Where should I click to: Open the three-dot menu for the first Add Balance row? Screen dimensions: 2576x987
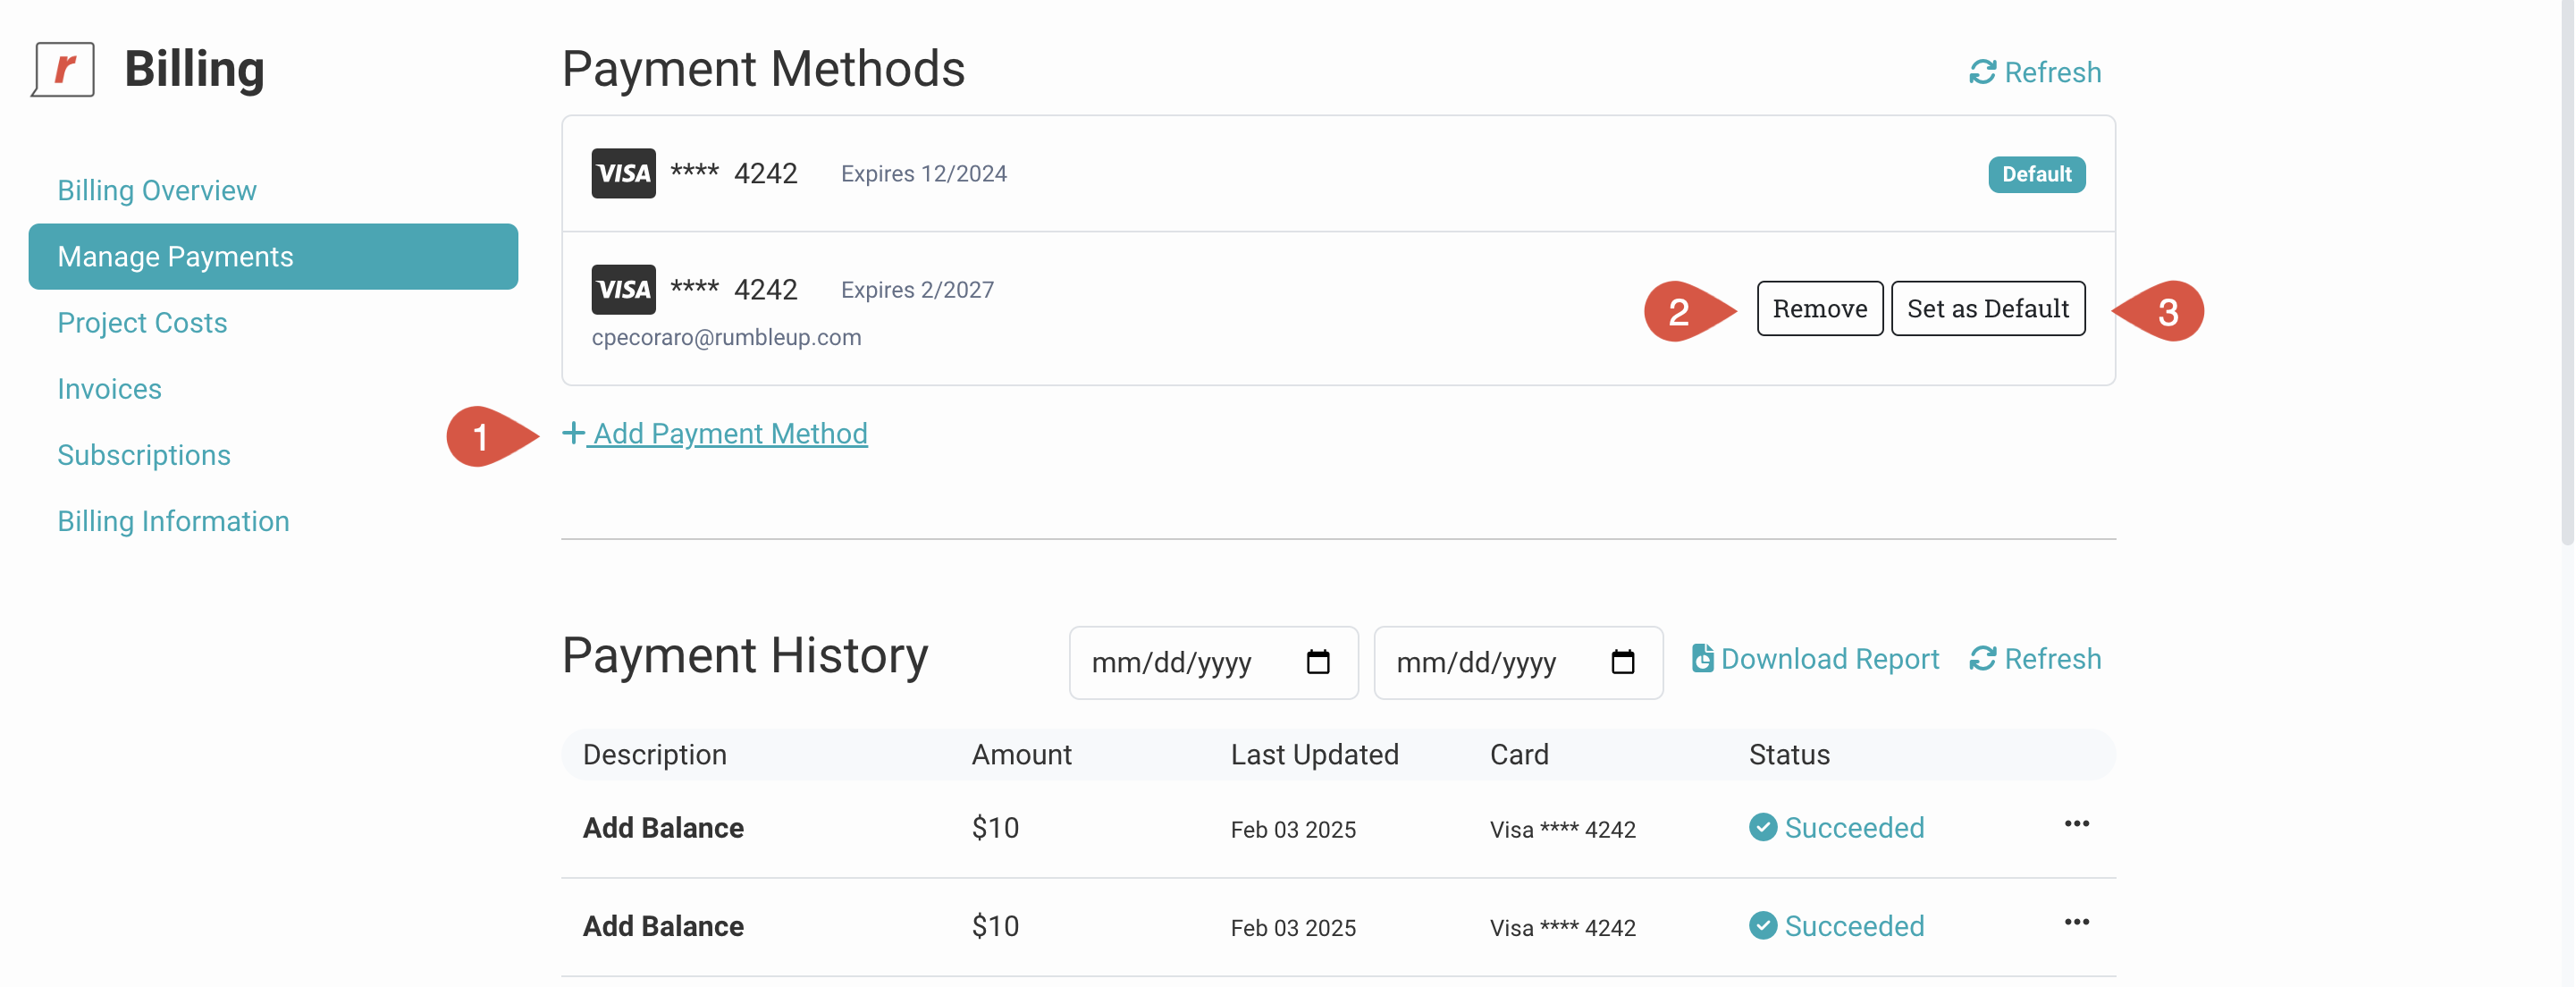(x=2076, y=823)
